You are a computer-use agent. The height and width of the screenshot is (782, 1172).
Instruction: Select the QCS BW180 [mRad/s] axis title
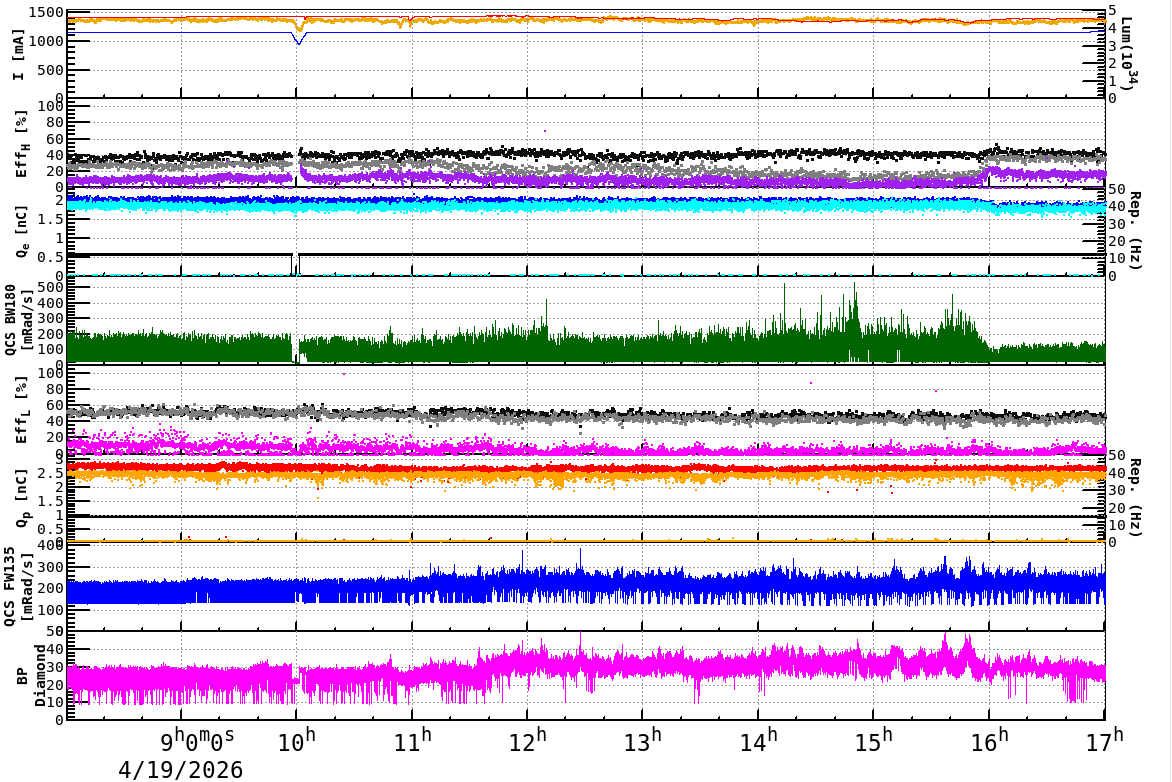[x=19, y=319]
